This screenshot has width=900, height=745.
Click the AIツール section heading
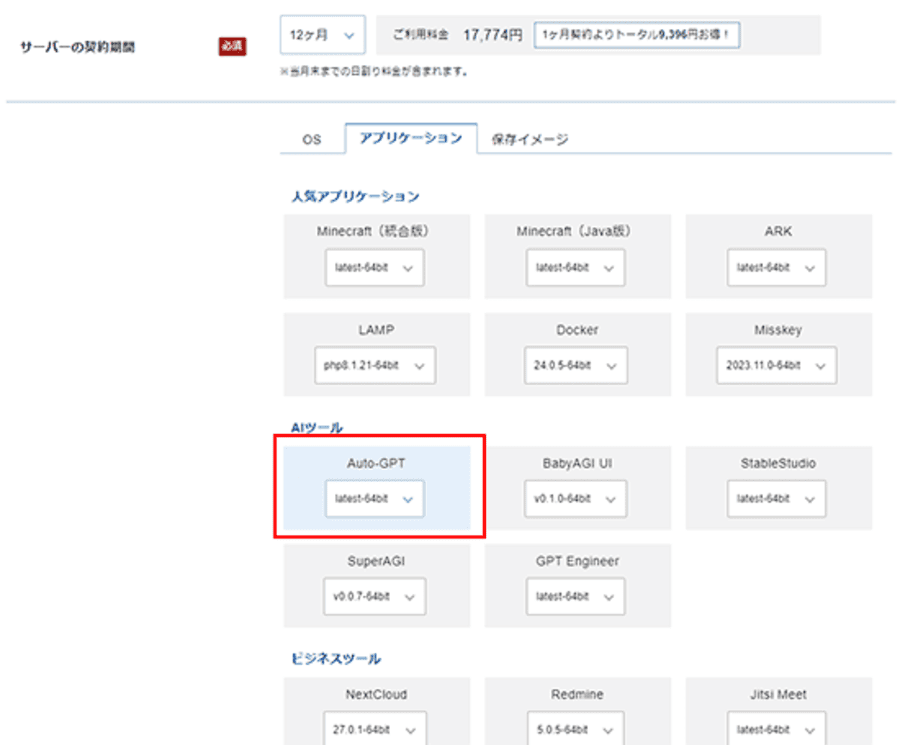[x=317, y=428]
